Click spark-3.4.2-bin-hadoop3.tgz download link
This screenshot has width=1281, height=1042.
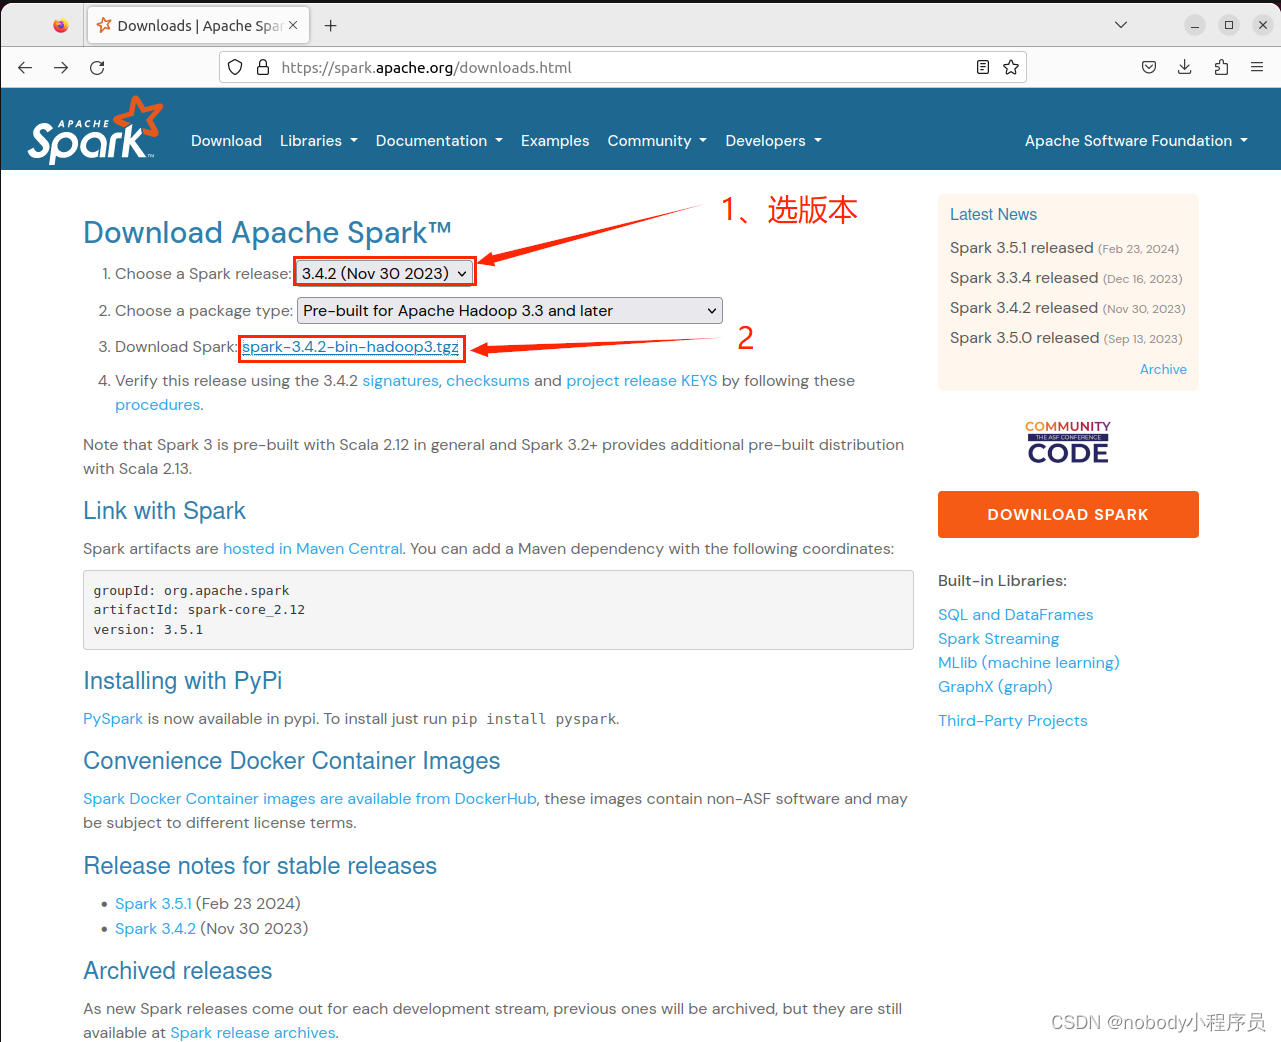click(351, 347)
